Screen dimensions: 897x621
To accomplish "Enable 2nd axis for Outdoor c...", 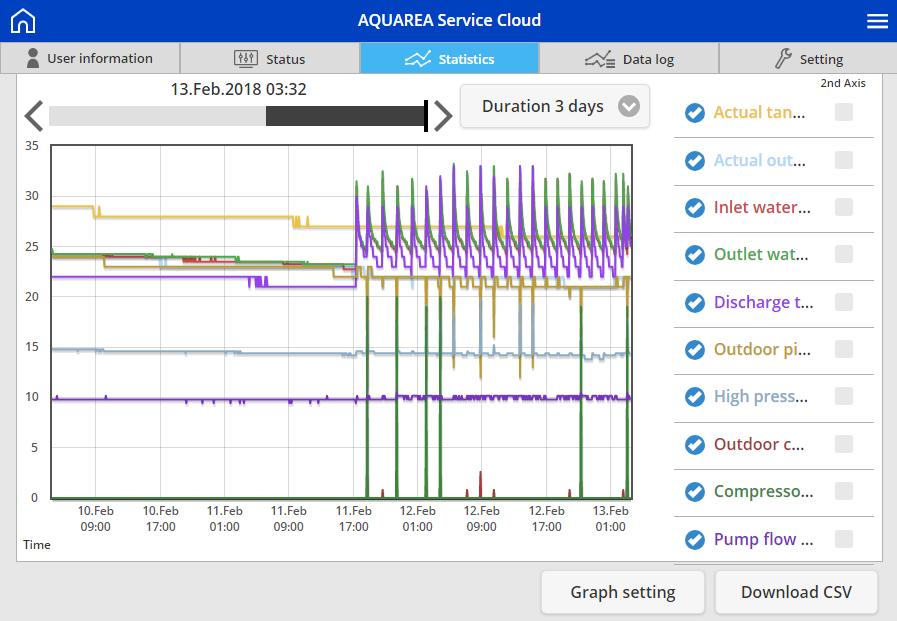I will tap(844, 444).
